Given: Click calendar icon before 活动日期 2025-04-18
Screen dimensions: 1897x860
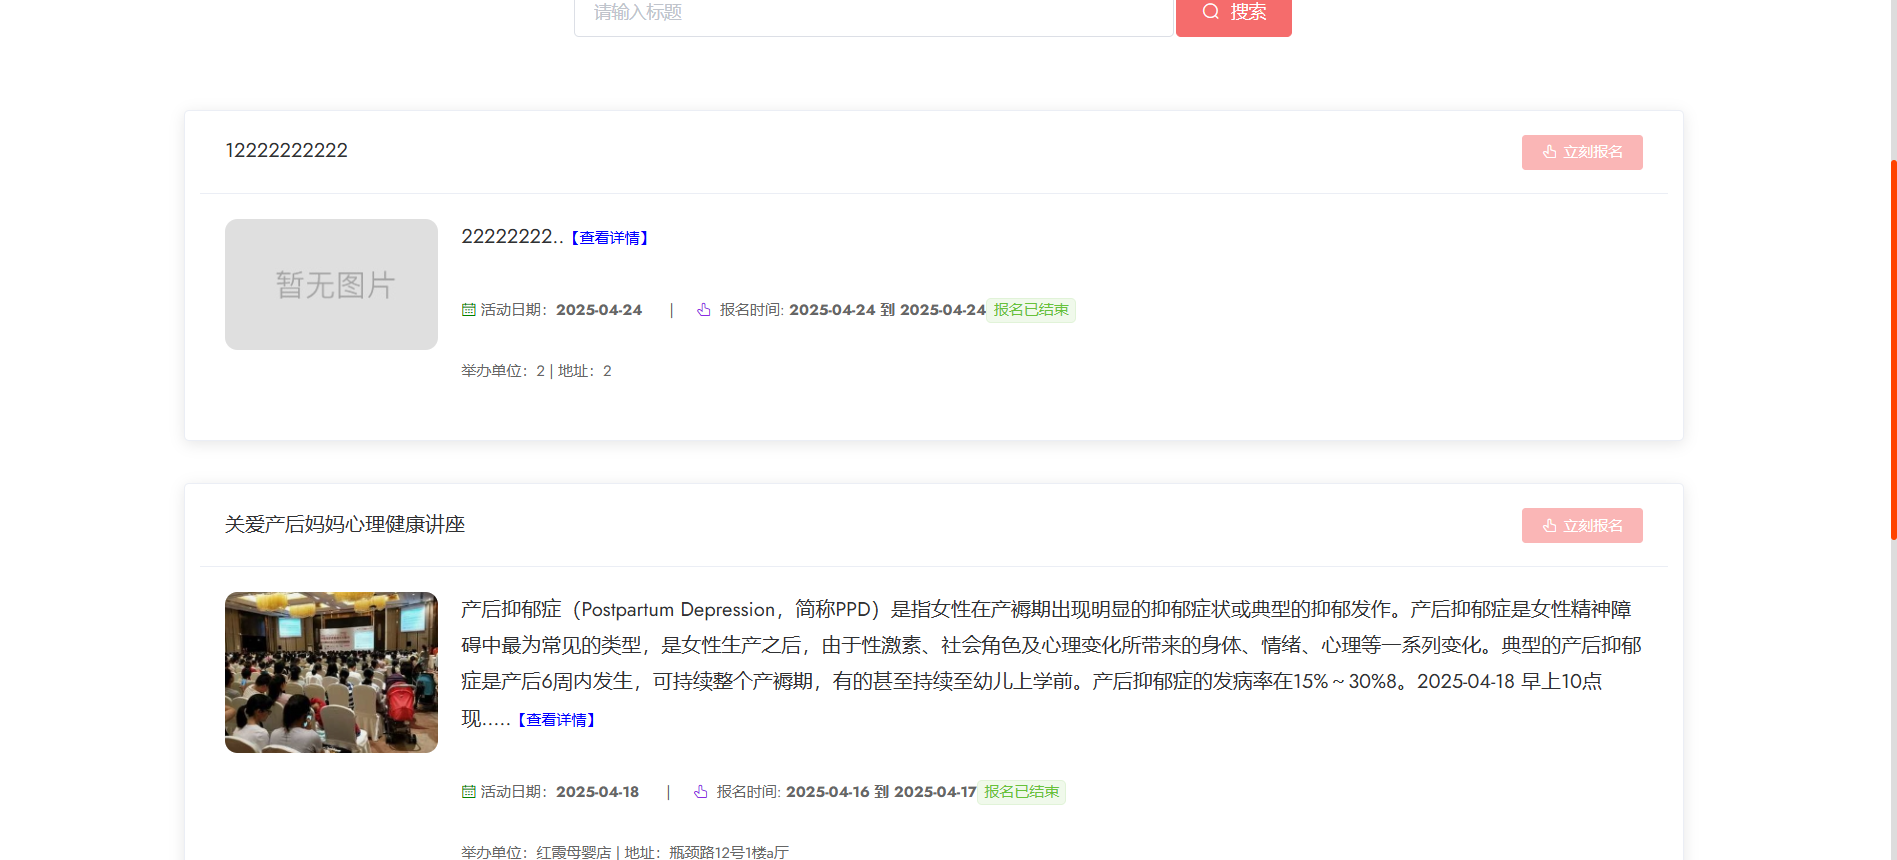Looking at the screenshot, I should click(x=468, y=792).
